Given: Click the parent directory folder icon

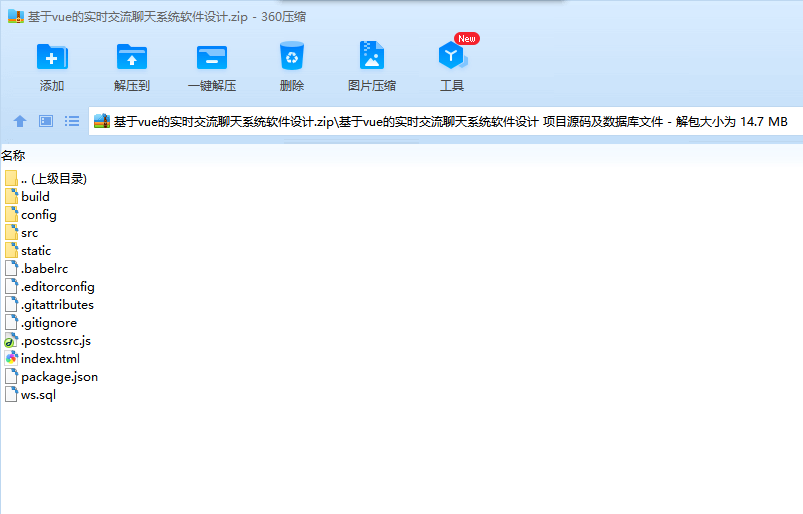Looking at the screenshot, I should tap(11, 178).
